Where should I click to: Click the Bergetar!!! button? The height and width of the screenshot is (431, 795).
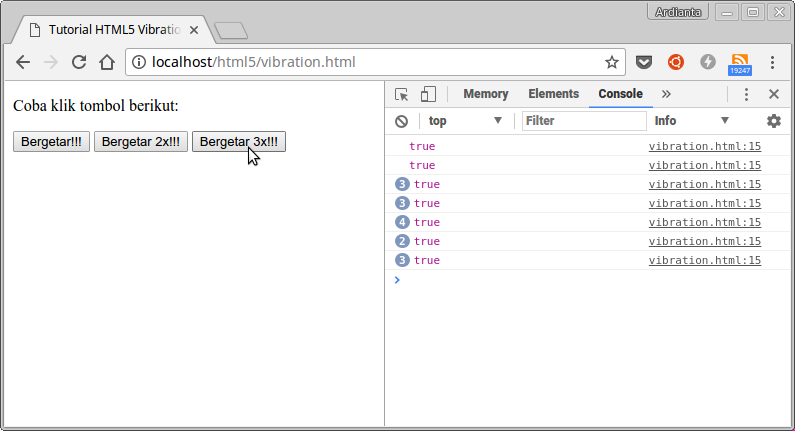pos(51,142)
